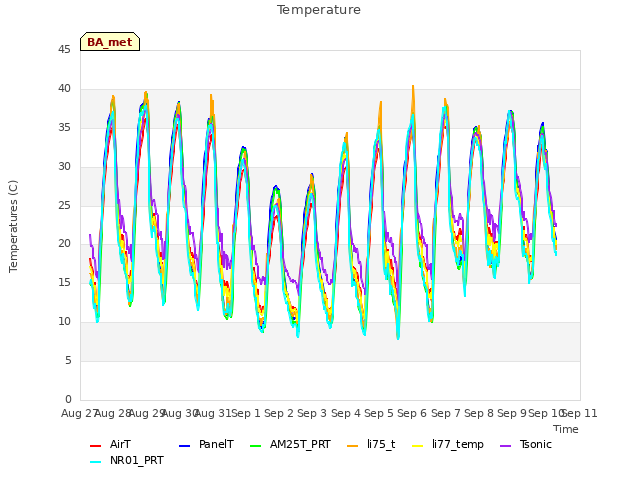The image size is (640, 480).
Task: Click the 15 y-axis tick label
Action: 64,282
